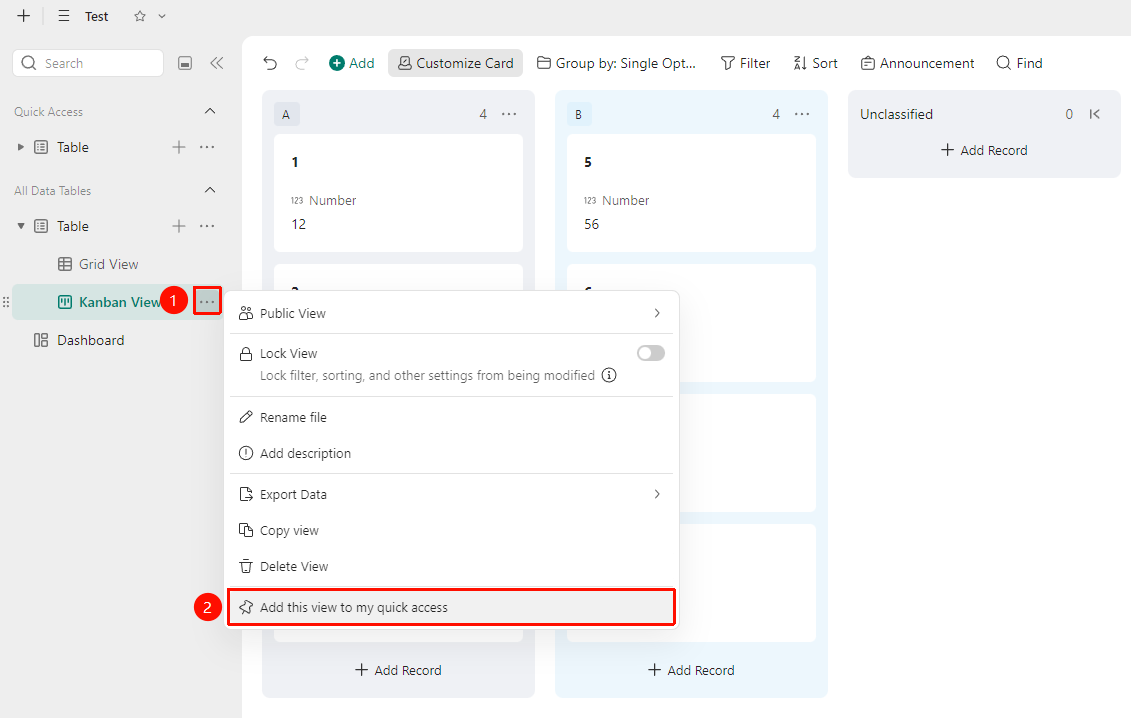Open the dropdown arrow after the star
The image size is (1131, 718).
pos(162,16)
